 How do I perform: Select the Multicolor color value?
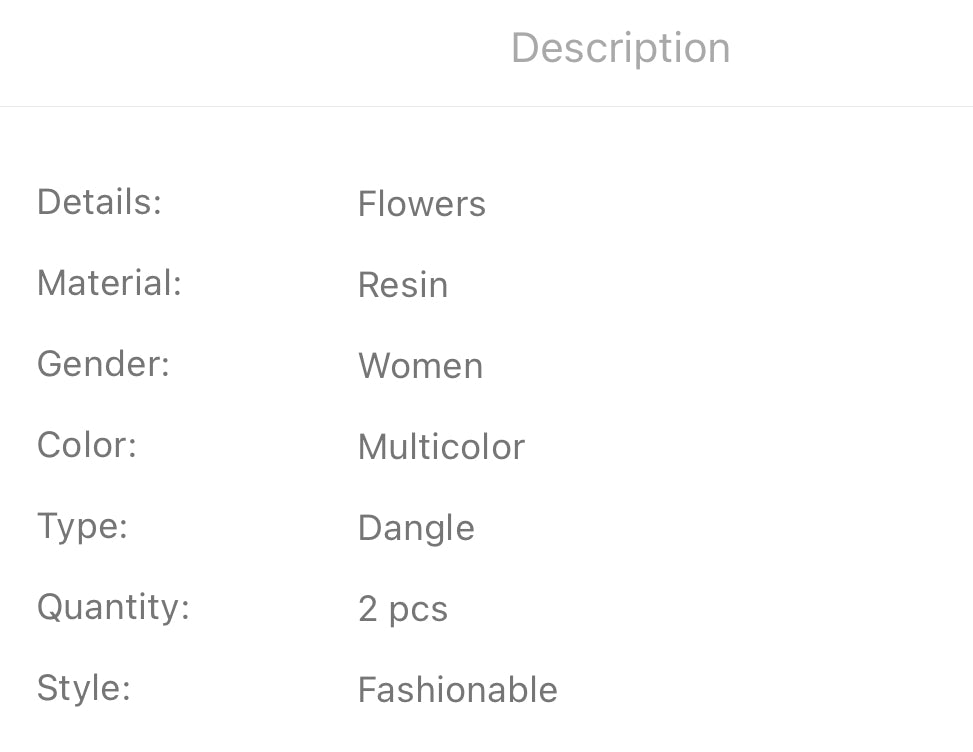click(x=440, y=447)
